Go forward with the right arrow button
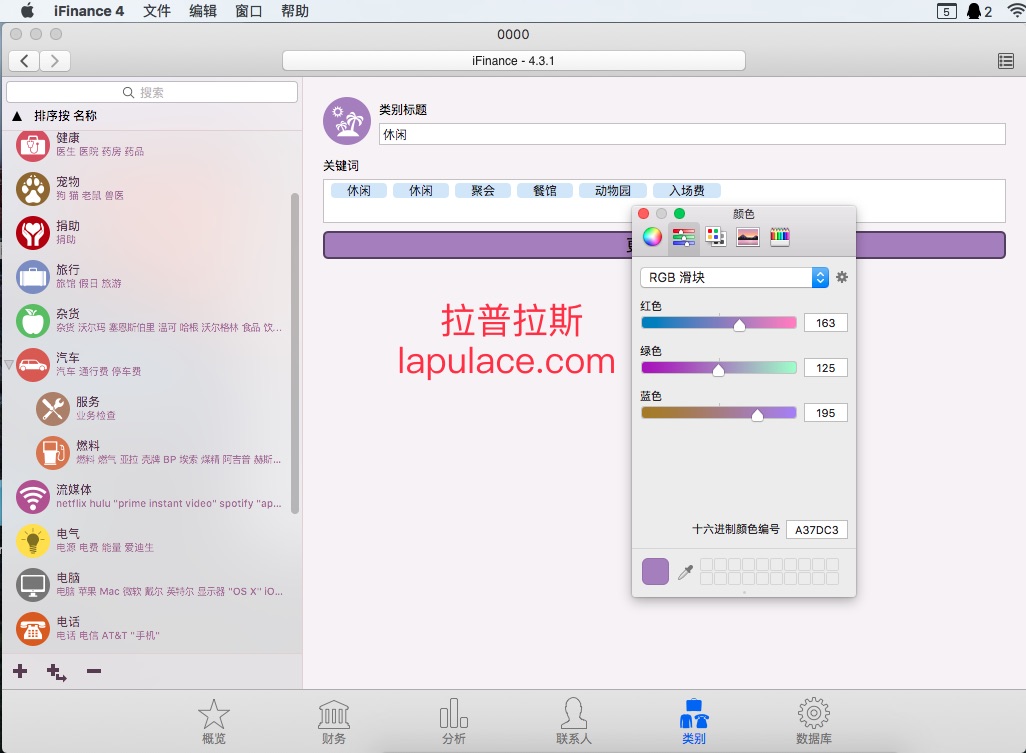The width and height of the screenshot is (1026, 753). (55, 61)
